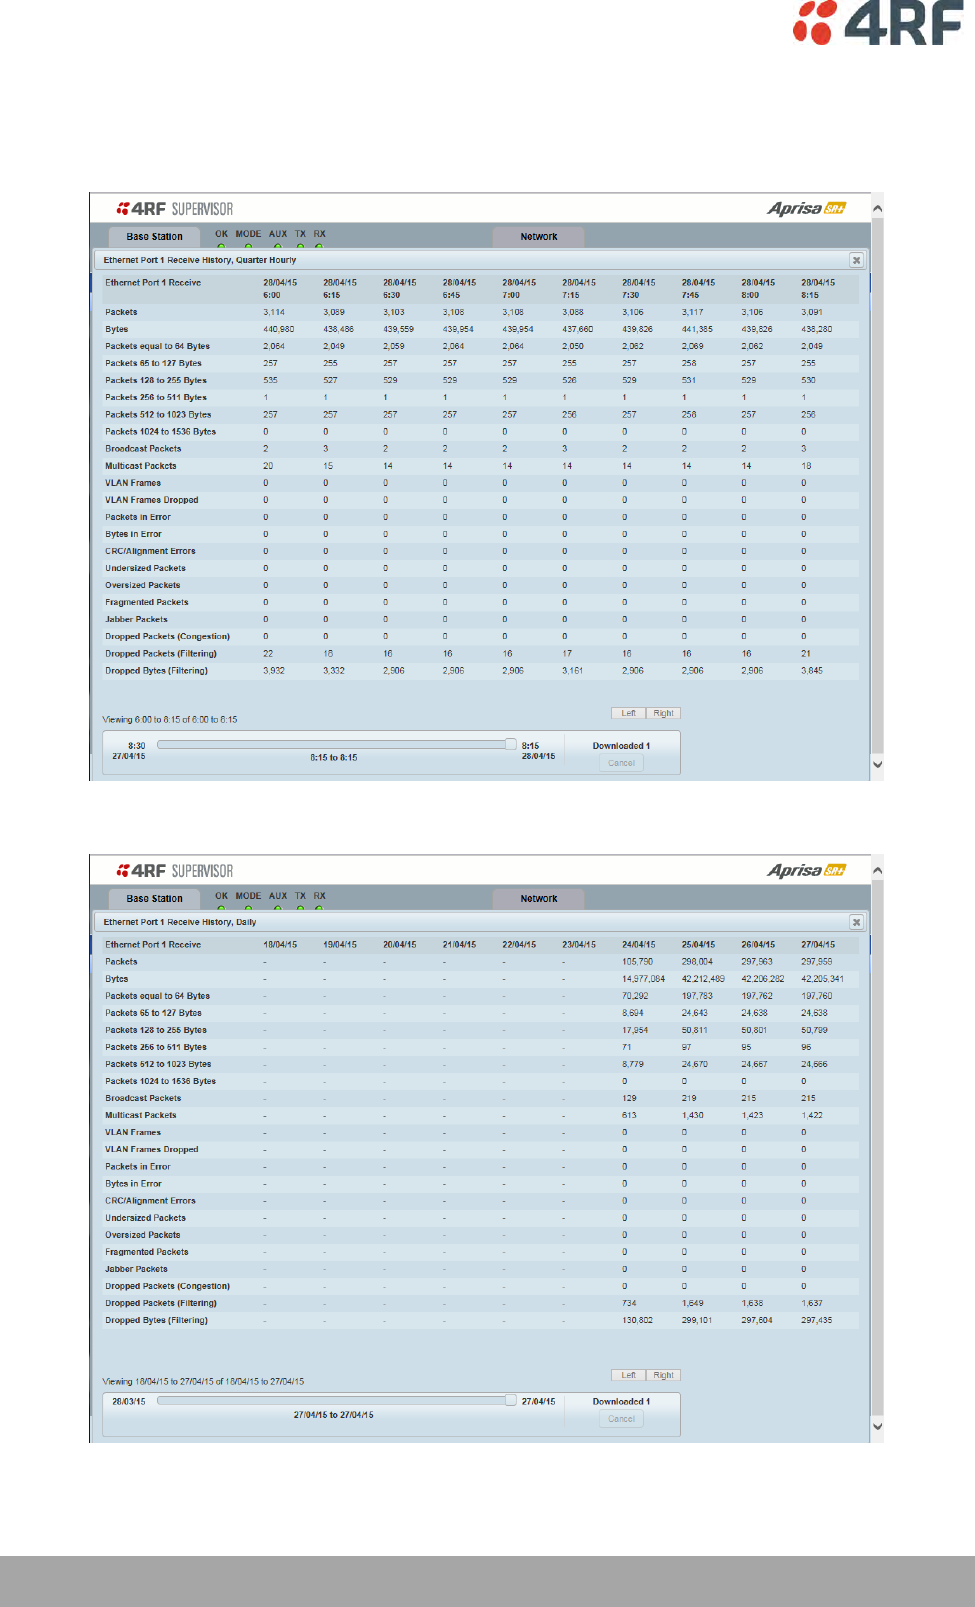Cancel download in Quarter Hourly view
The width and height of the screenshot is (975, 1607).
[621, 763]
